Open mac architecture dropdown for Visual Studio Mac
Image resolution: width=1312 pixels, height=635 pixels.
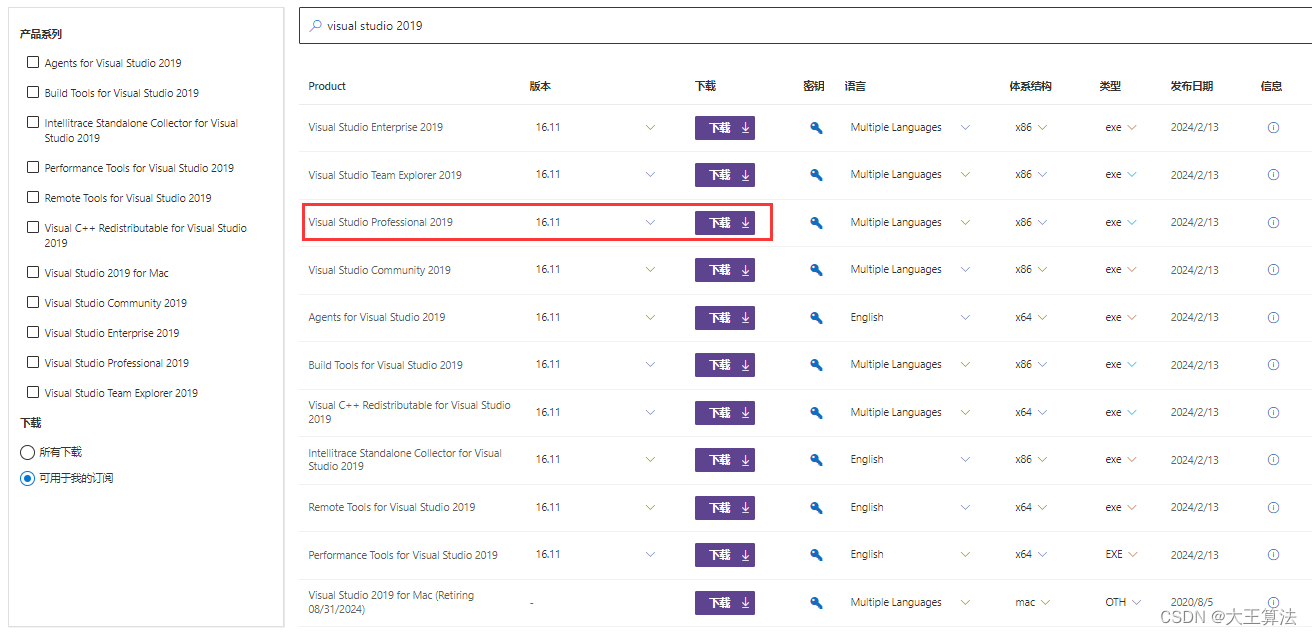(x=1046, y=603)
